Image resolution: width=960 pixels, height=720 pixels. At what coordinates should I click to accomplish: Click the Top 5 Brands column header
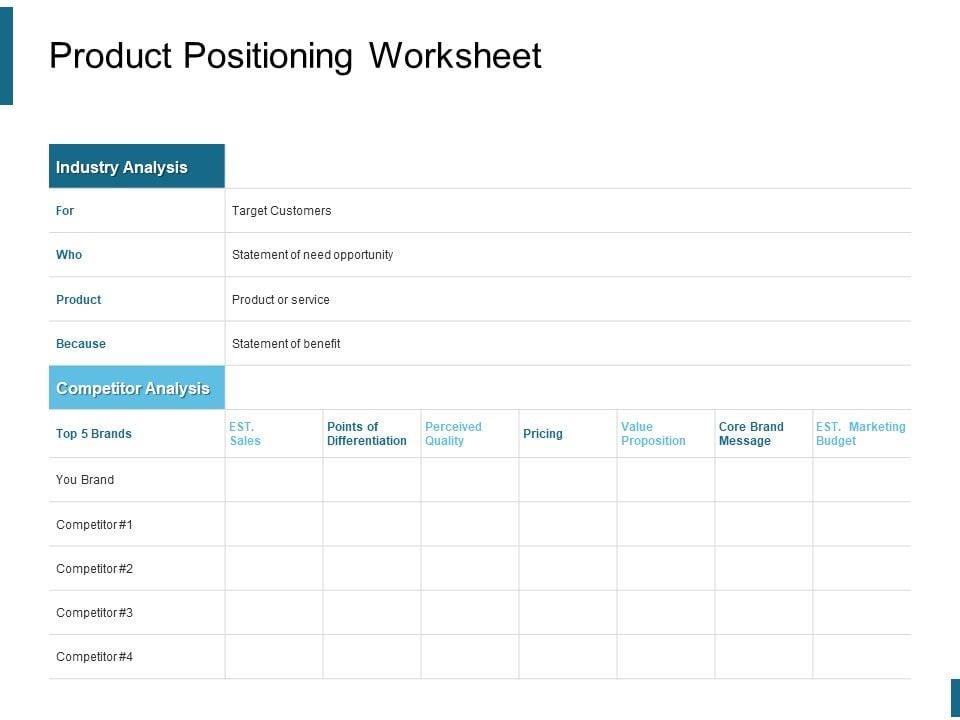[x=94, y=434]
